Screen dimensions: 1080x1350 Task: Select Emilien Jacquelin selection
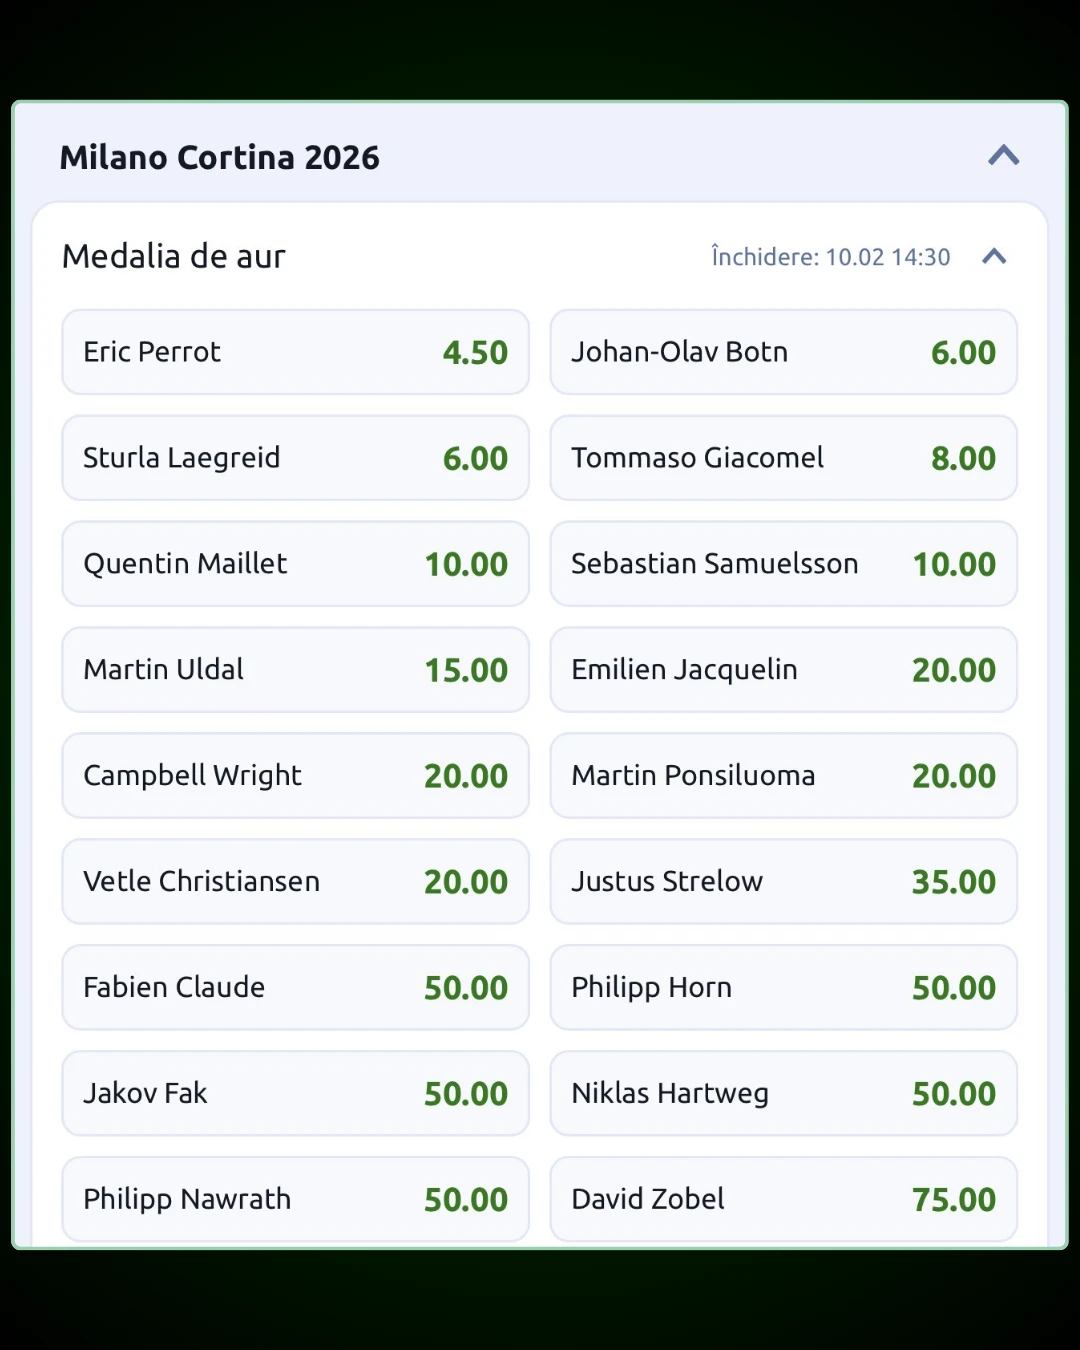pos(783,670)
